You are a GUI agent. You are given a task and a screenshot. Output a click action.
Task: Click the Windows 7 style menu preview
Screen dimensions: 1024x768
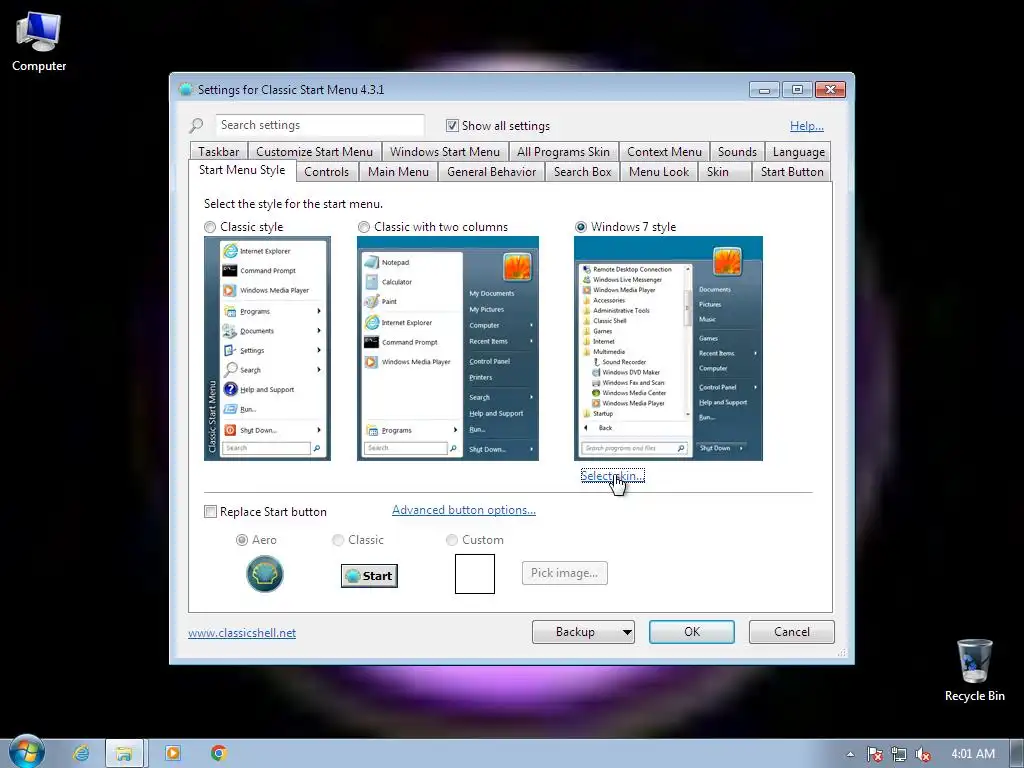[668, 348]
